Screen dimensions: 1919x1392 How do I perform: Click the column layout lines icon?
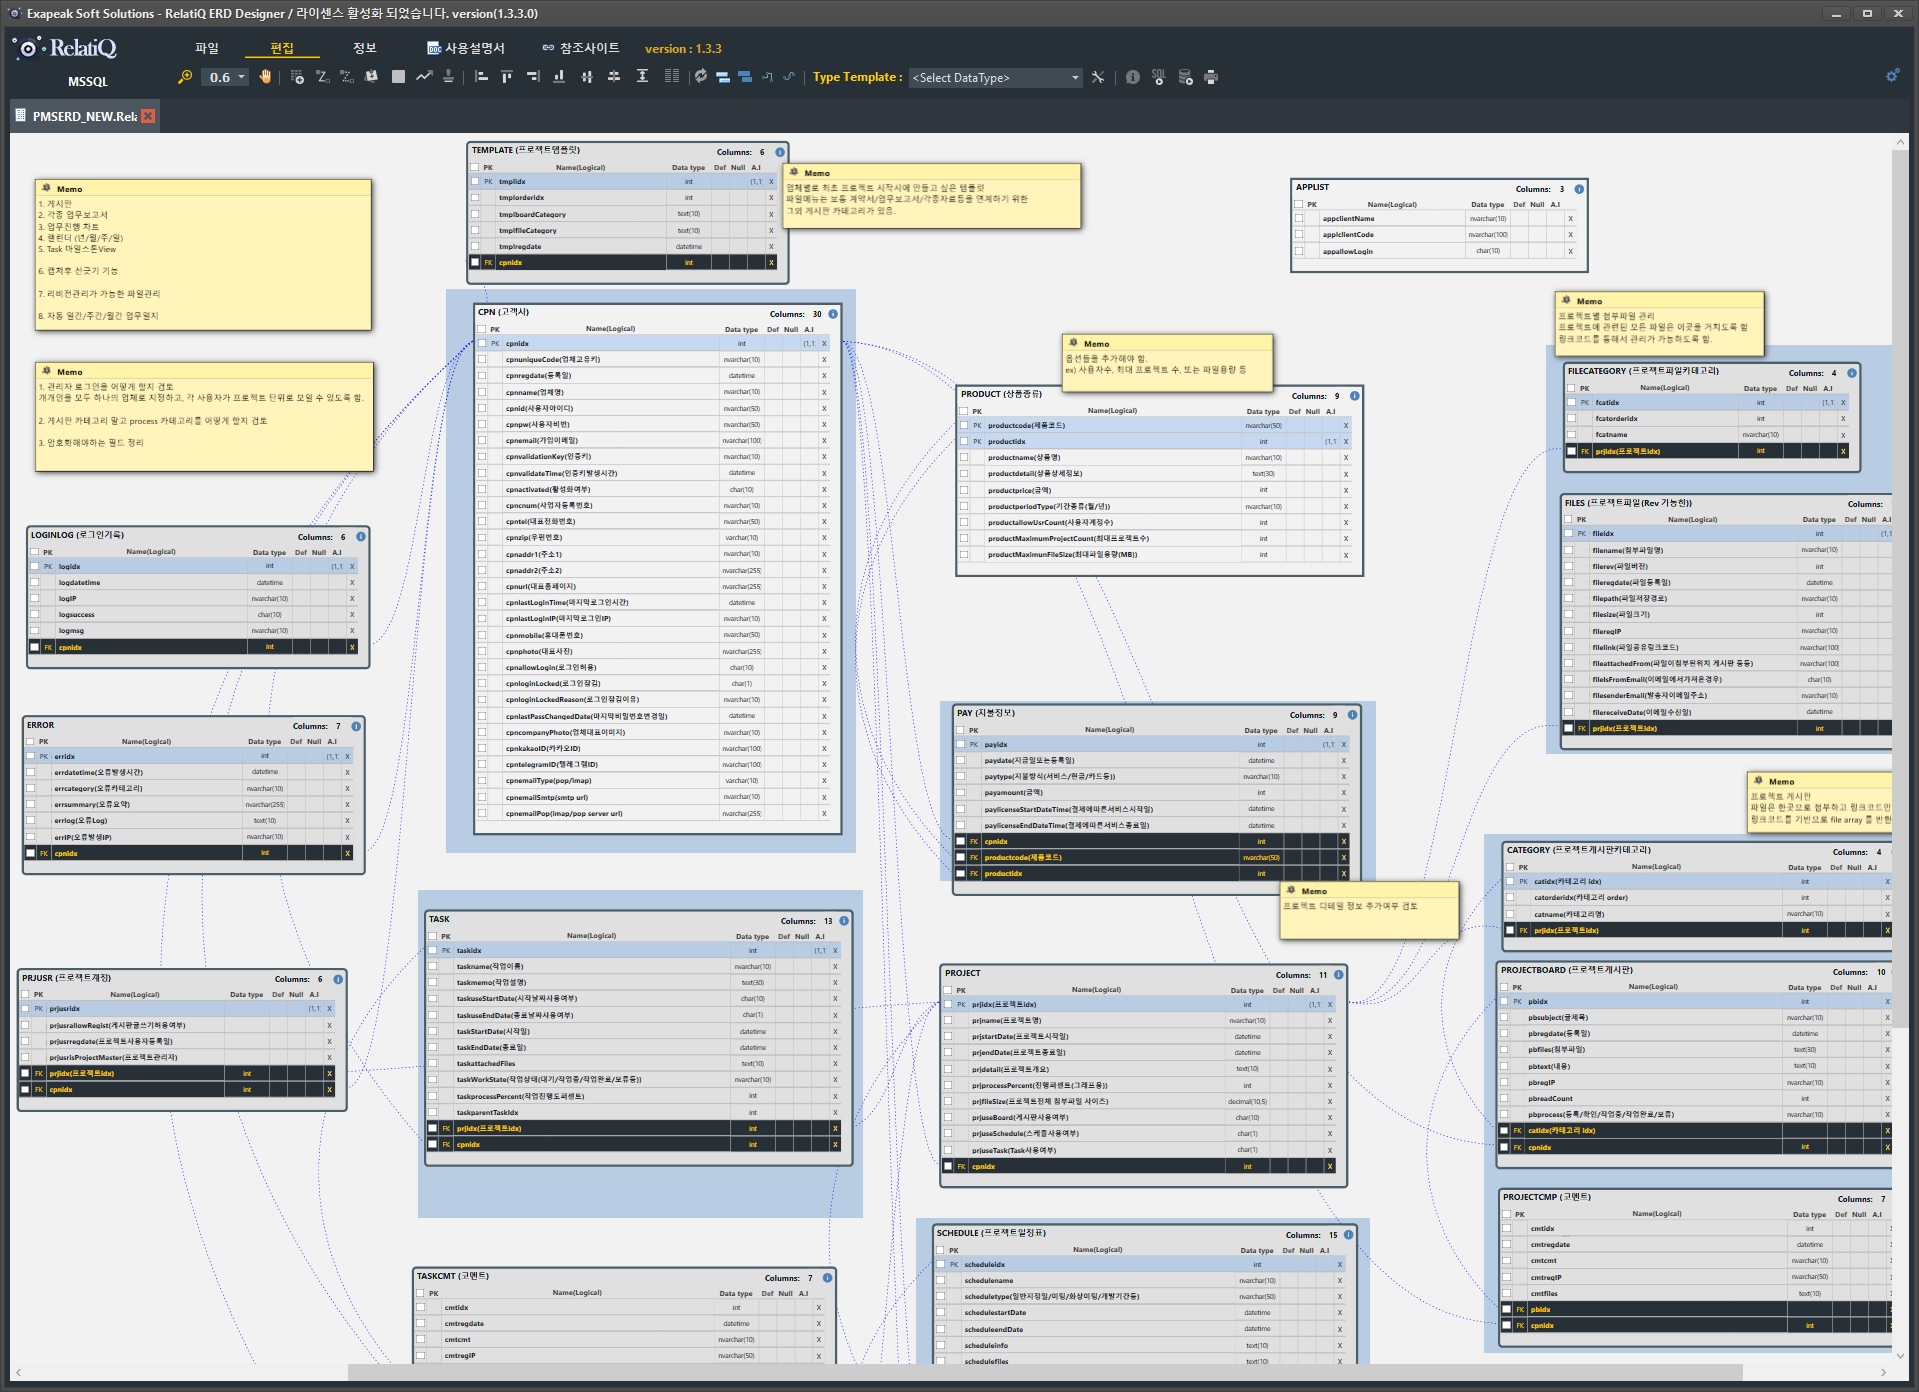point(671,77)
